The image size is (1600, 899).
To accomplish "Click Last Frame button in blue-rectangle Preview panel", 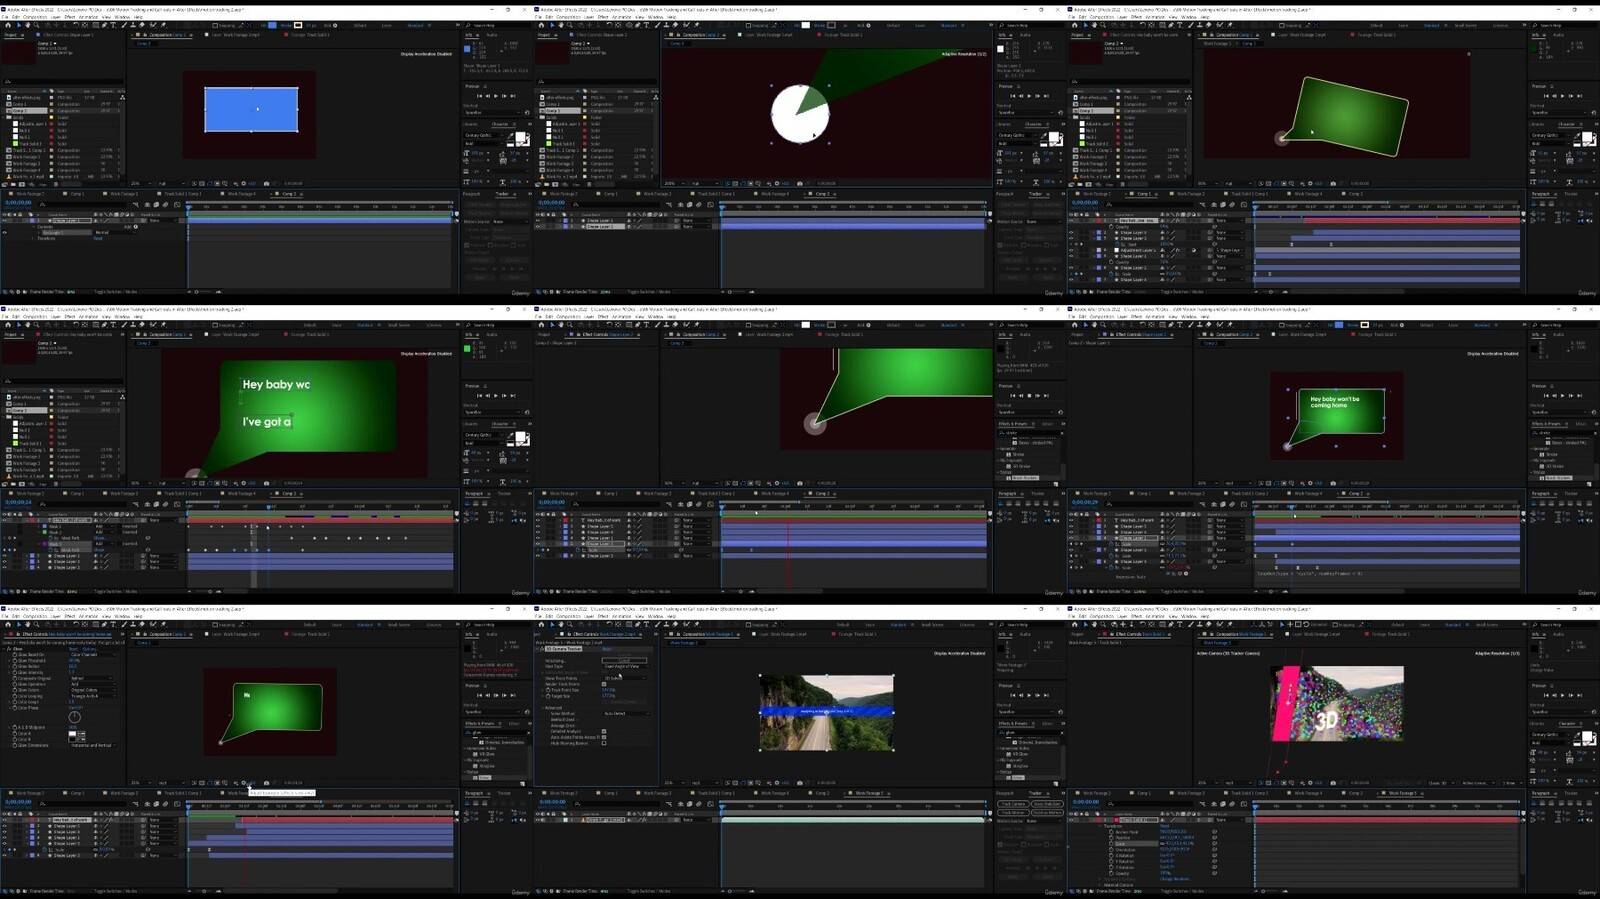I will coord(512,96).
